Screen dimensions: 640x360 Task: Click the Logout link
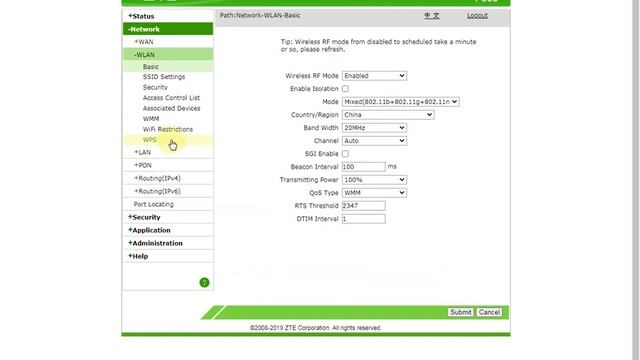click(477, 16)
